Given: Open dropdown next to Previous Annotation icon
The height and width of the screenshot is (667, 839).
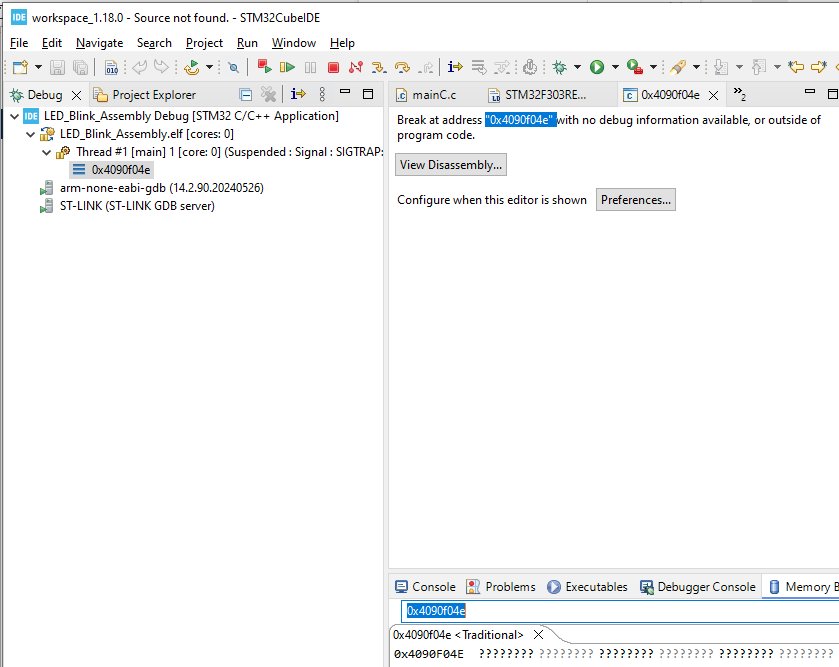Looking at the screenshot, I should pyautogui.click(x=777, y=67).
